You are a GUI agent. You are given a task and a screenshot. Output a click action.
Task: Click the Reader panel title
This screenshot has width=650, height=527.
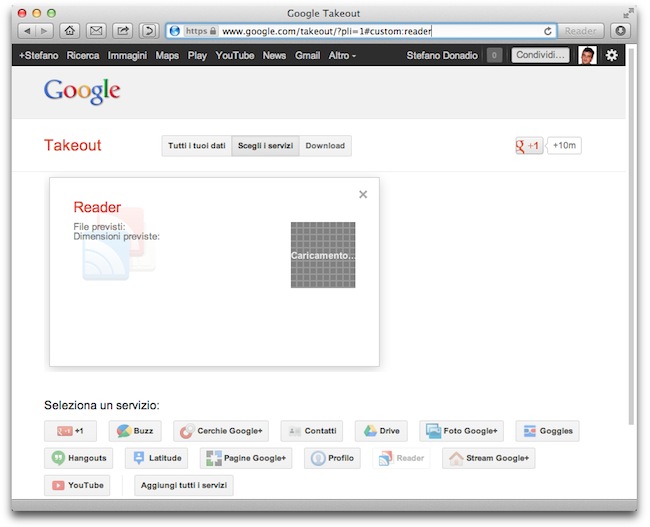(x=97, y=207)
